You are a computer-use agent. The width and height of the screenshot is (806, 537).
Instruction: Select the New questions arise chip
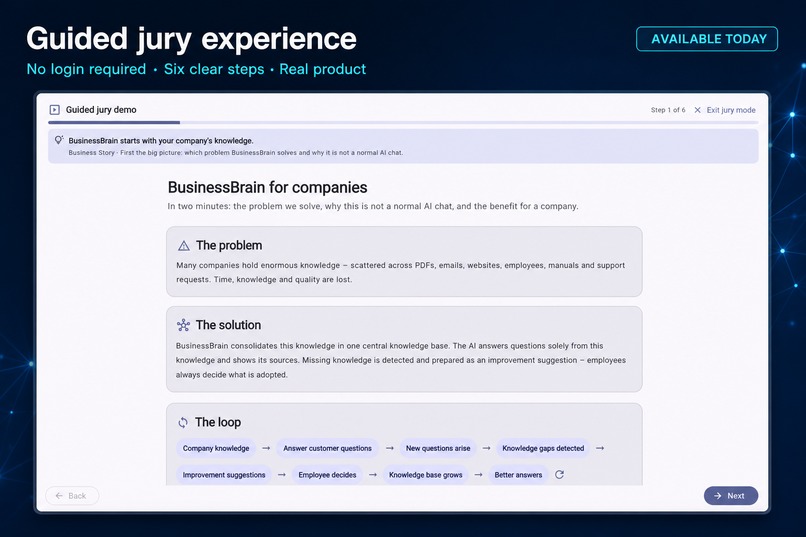click(438, 448)
